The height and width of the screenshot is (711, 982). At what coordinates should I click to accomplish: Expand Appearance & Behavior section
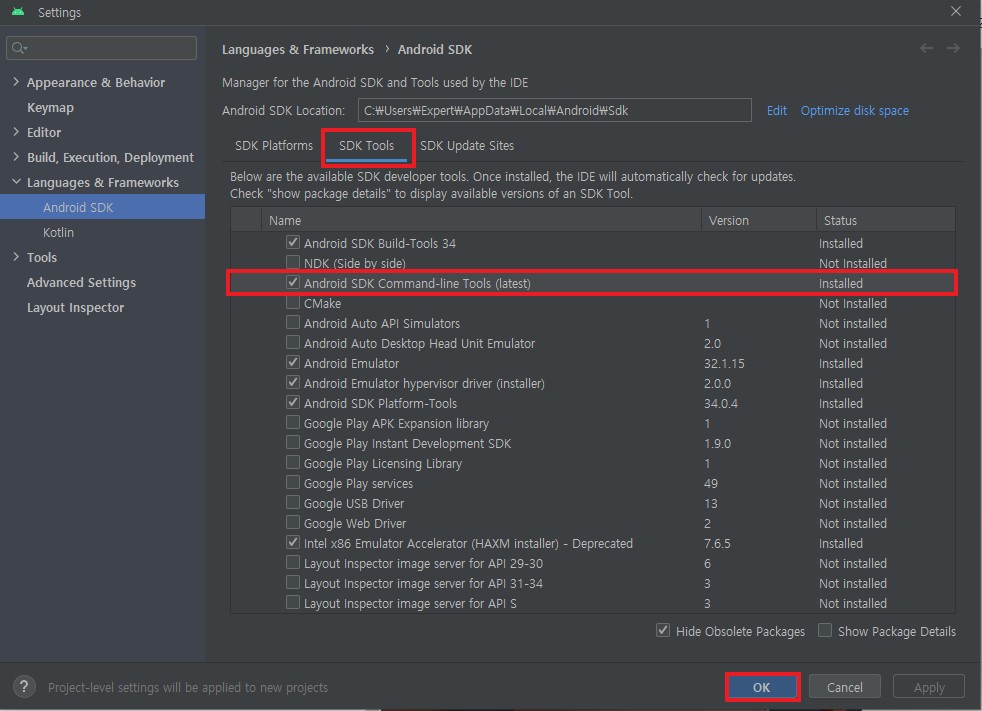(16, 82)
